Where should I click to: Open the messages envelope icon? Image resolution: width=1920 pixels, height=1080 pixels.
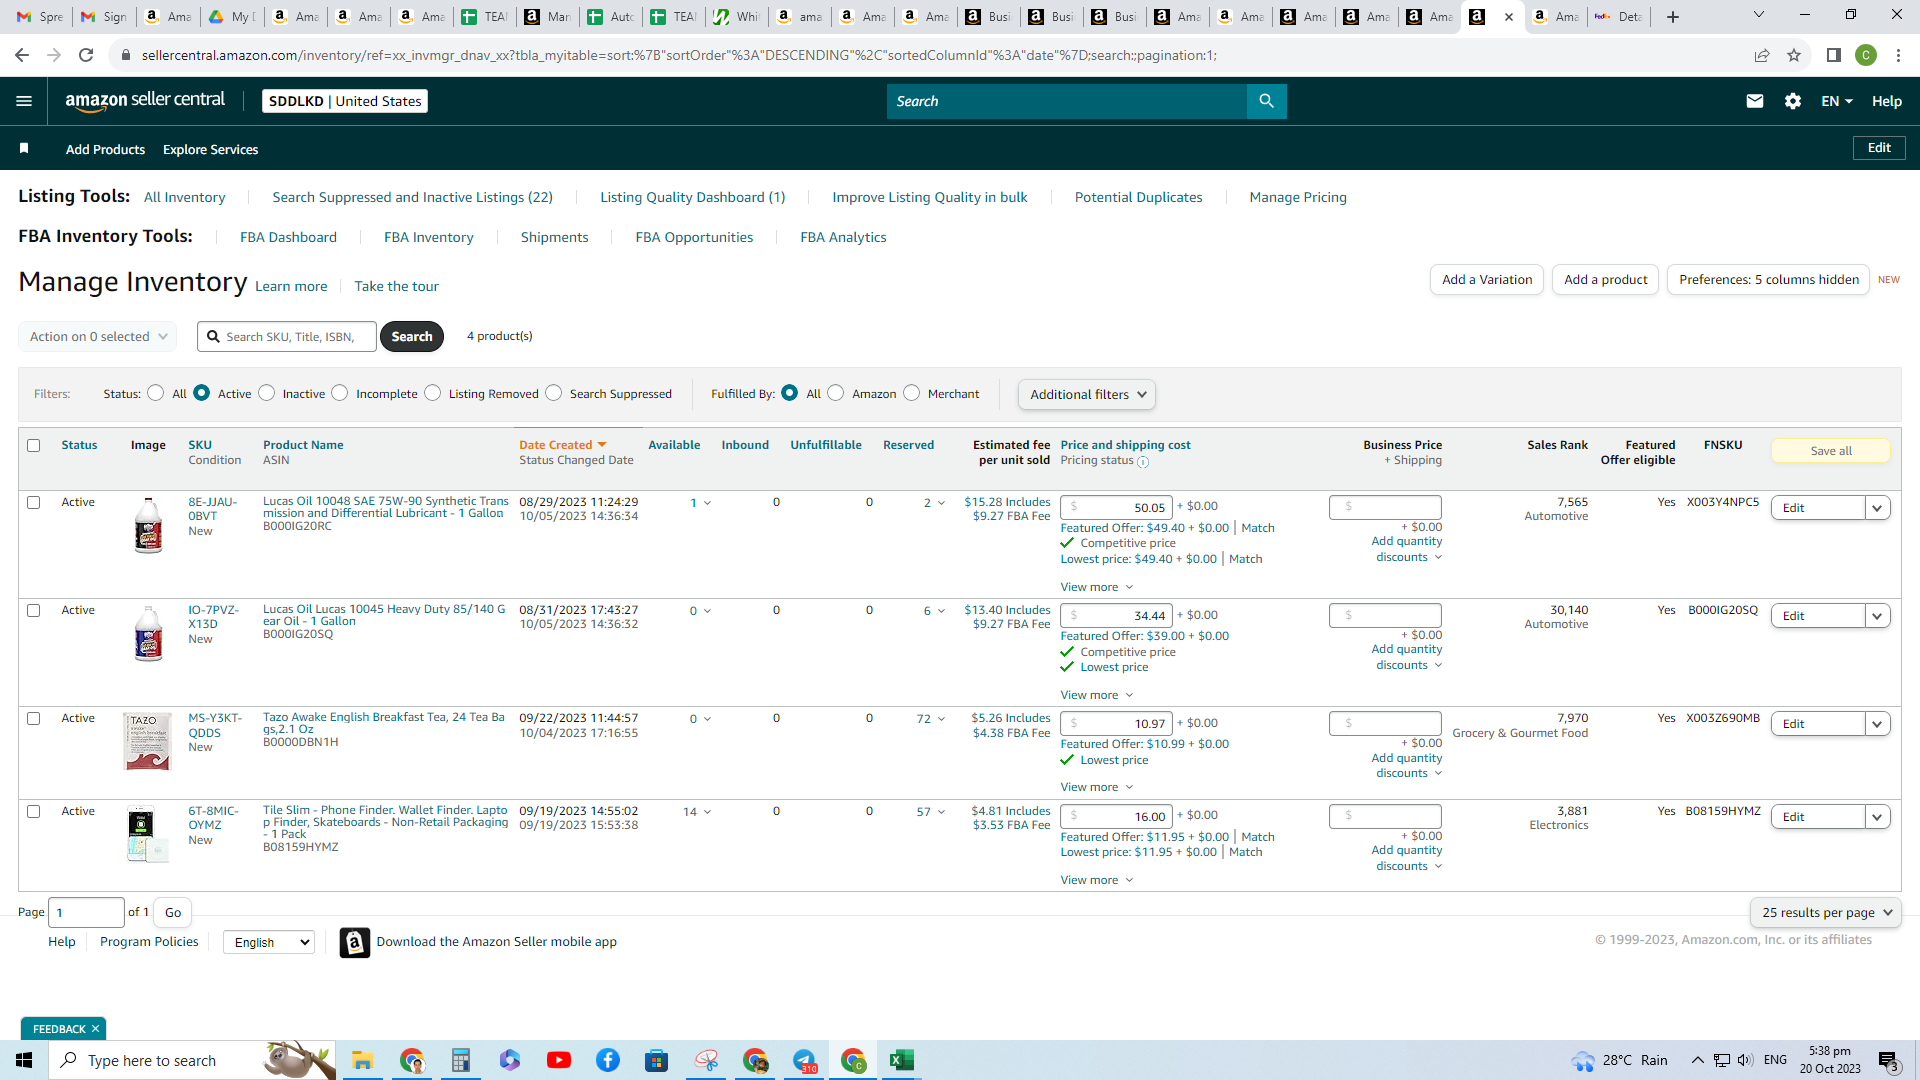click(x=1755, y=101)
